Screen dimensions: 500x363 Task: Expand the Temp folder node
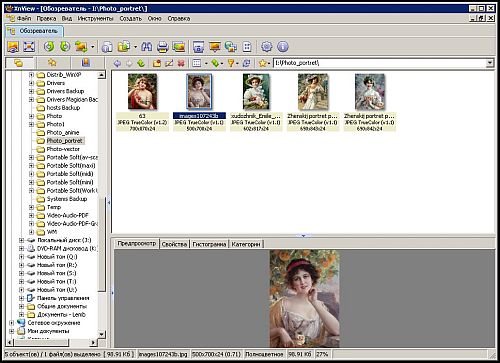[x=31, y=207]
